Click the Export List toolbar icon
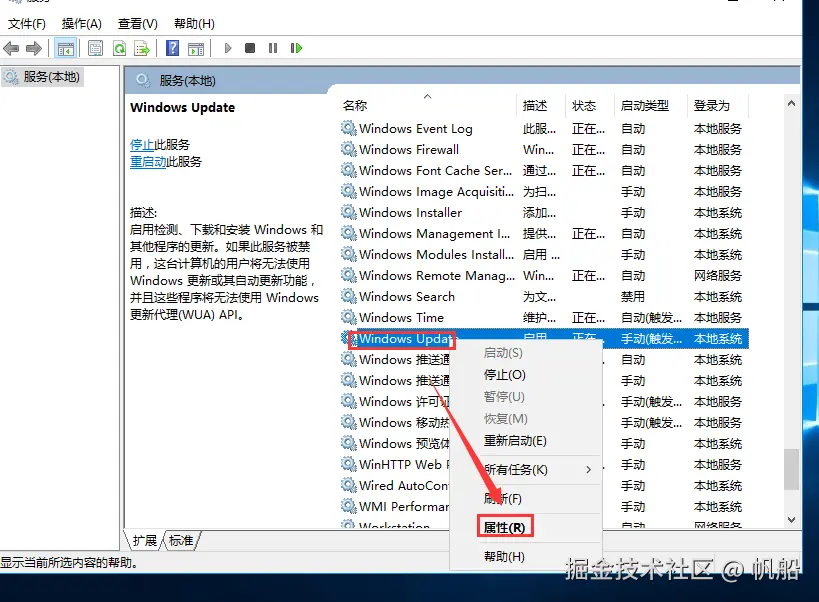This screenshot has height=602, width=819. pos(142,49)
